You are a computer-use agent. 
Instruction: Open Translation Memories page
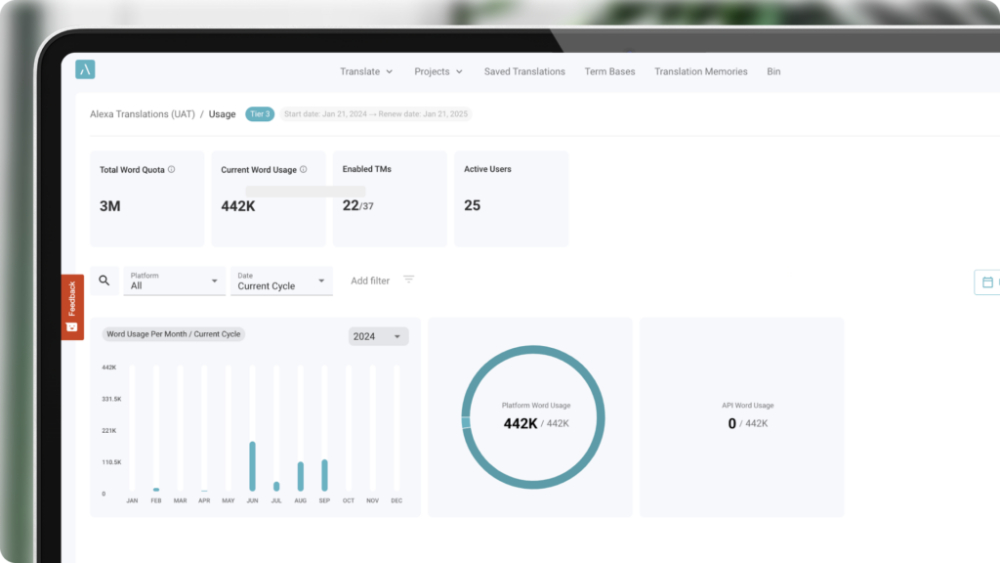700,72
